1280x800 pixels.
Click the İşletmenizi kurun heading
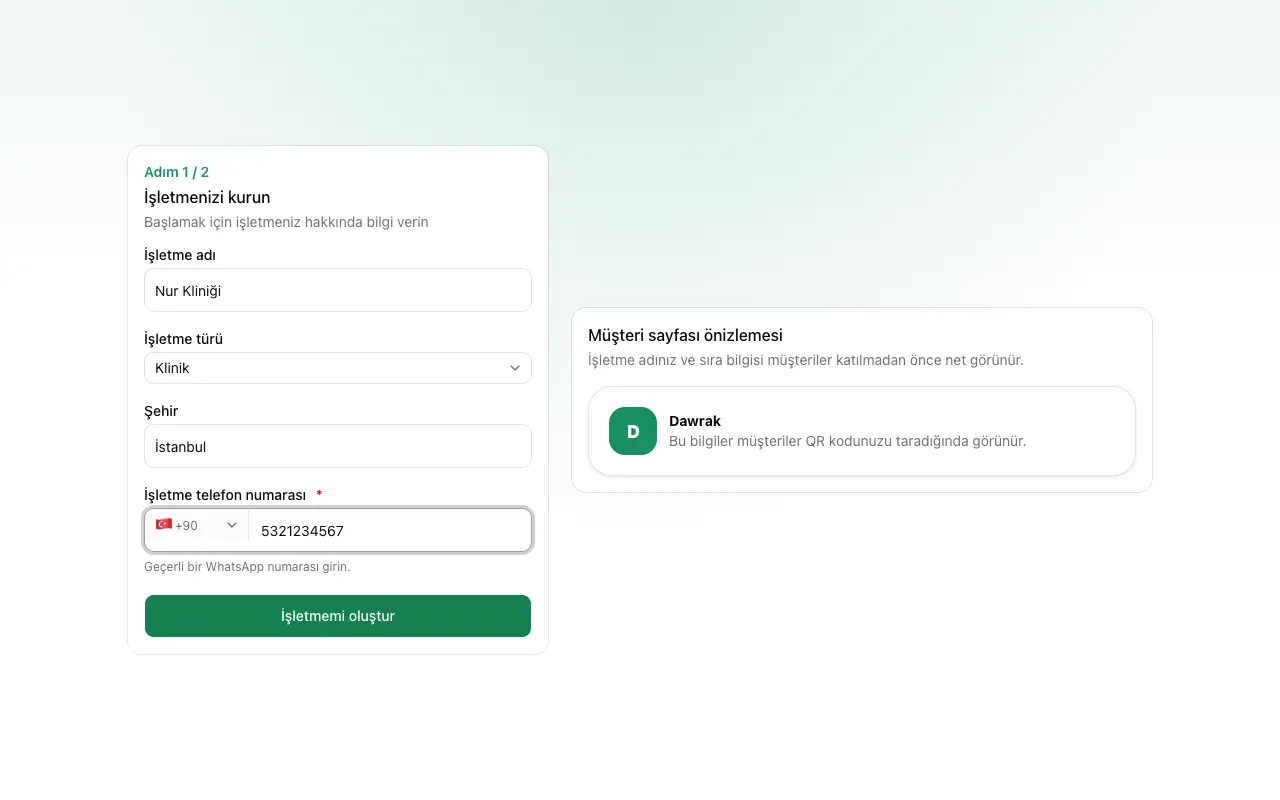click(207, 197)
